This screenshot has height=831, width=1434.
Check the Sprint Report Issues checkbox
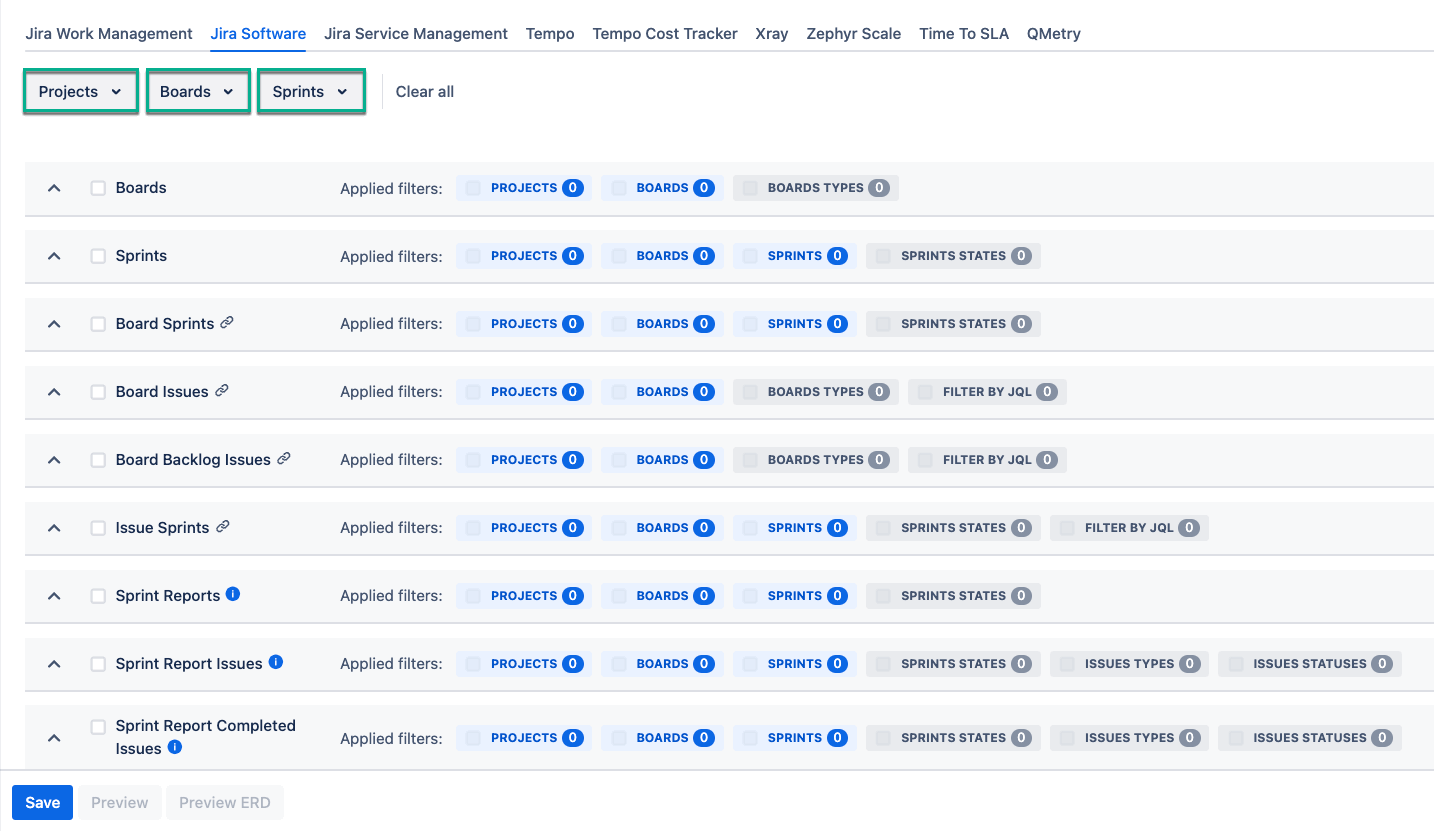click(x=98, y=663)
